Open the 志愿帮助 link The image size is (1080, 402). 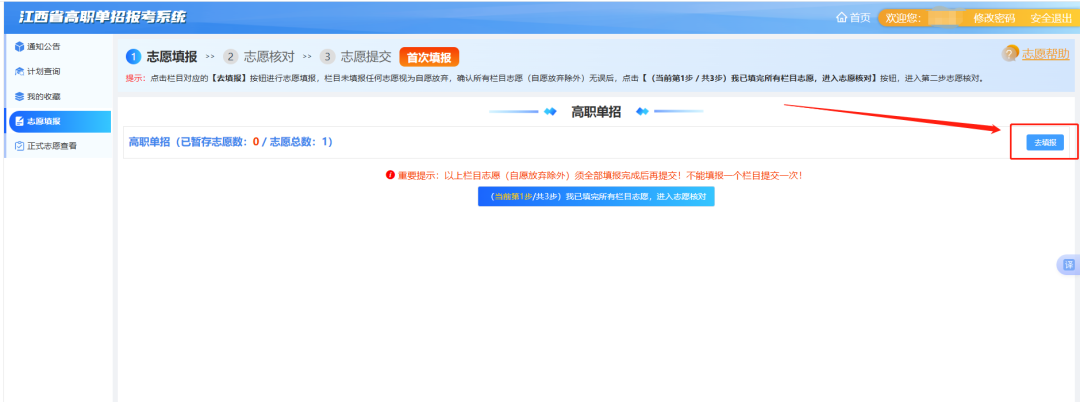1045,54
